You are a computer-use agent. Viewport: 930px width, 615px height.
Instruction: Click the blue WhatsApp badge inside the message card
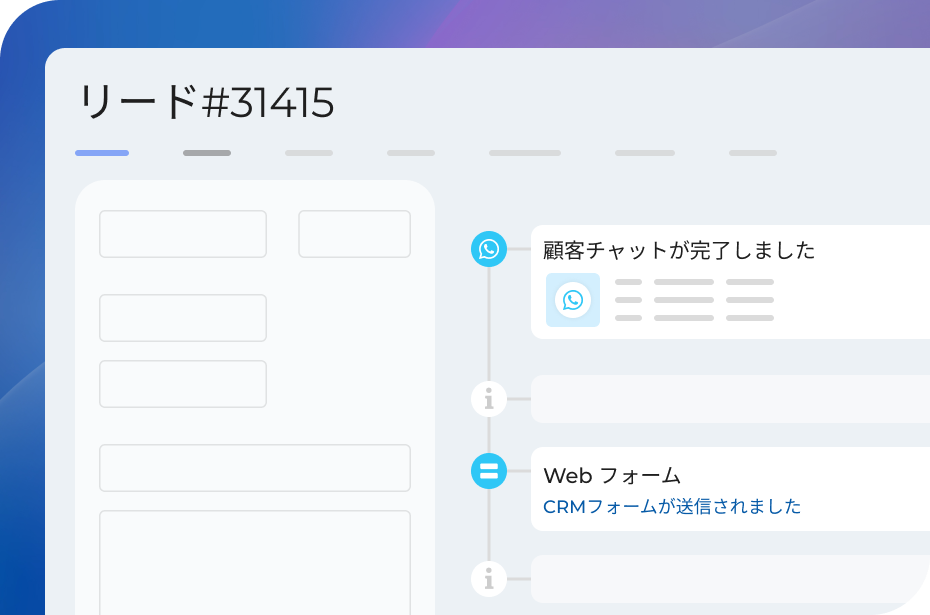coord(572,298)
